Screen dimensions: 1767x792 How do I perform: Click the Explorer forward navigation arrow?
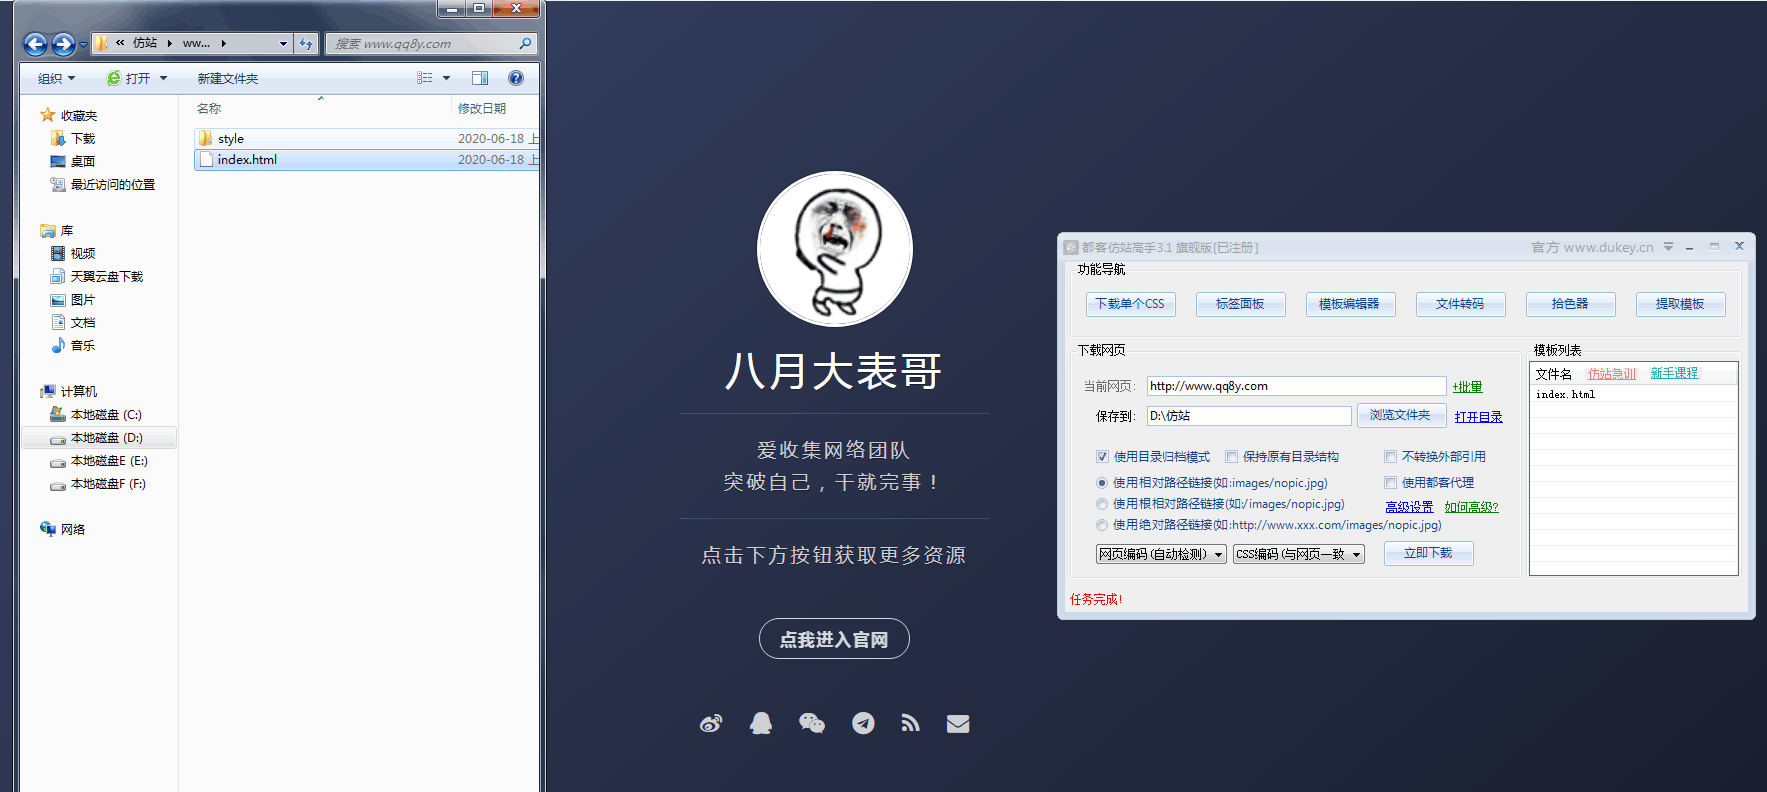63,44
